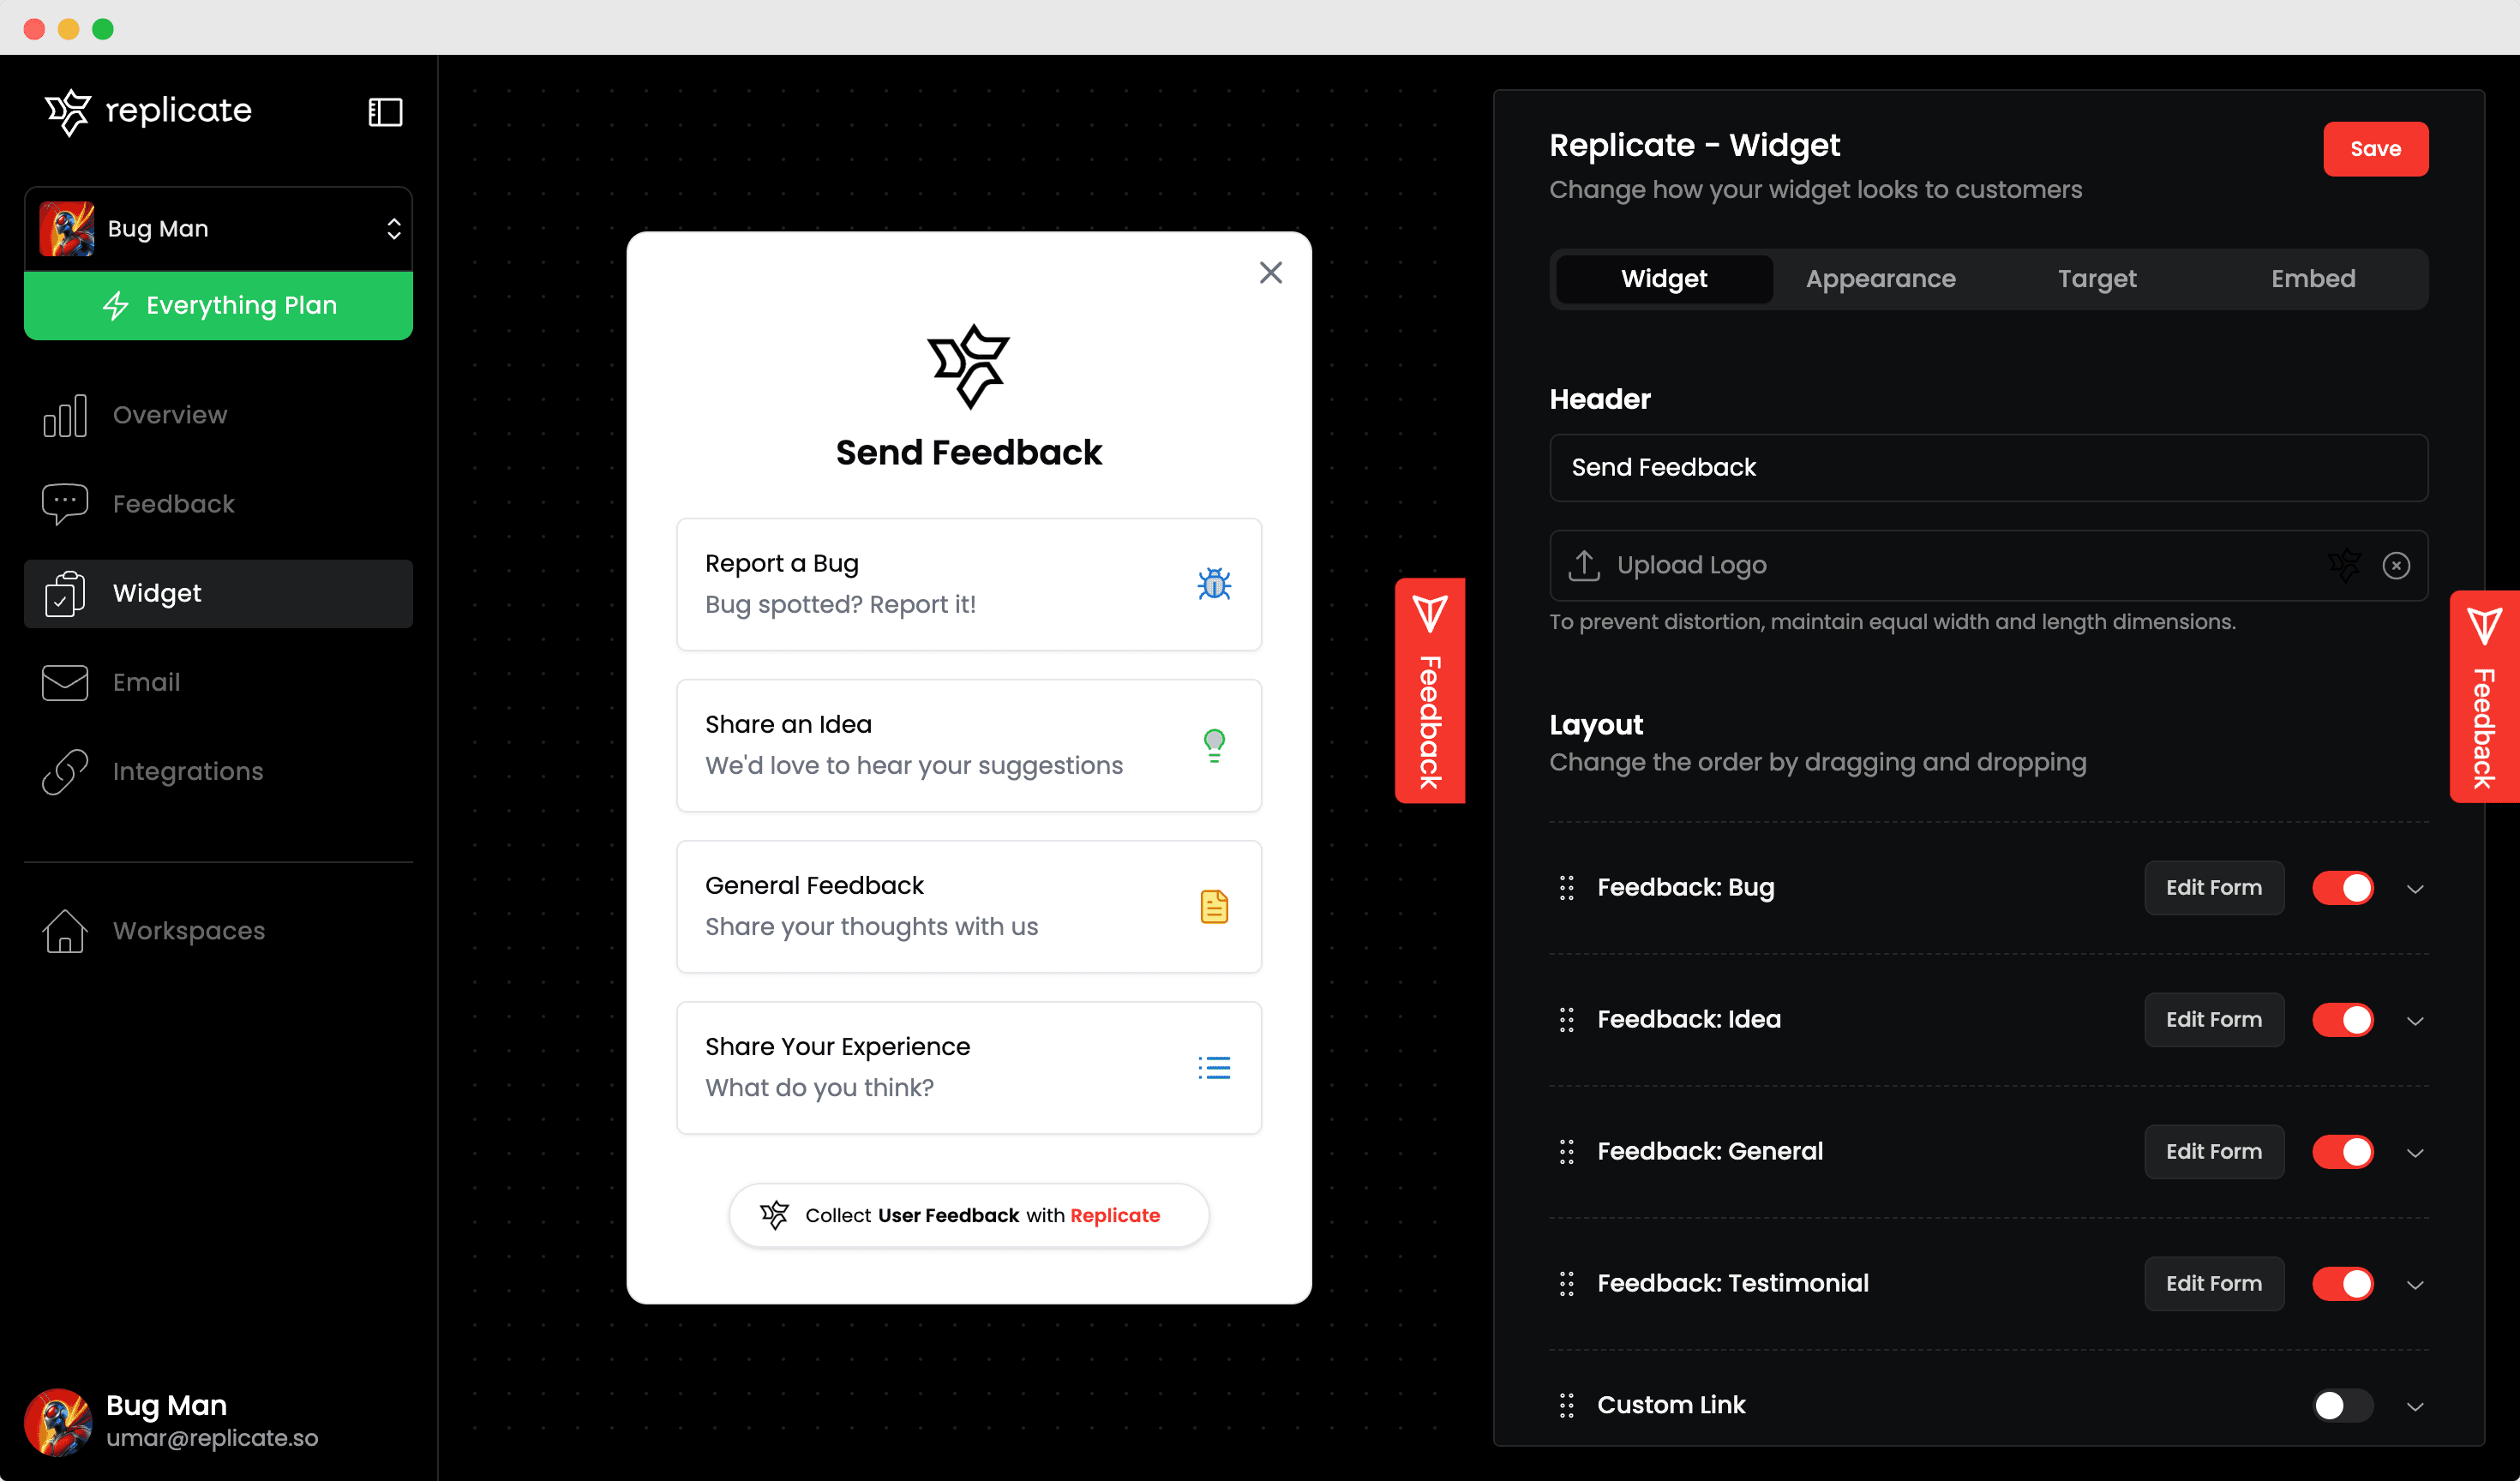This screenshot has width=2520, height=1481.
Task: Click the Integrations chain link icon
Action: (65, 770)
